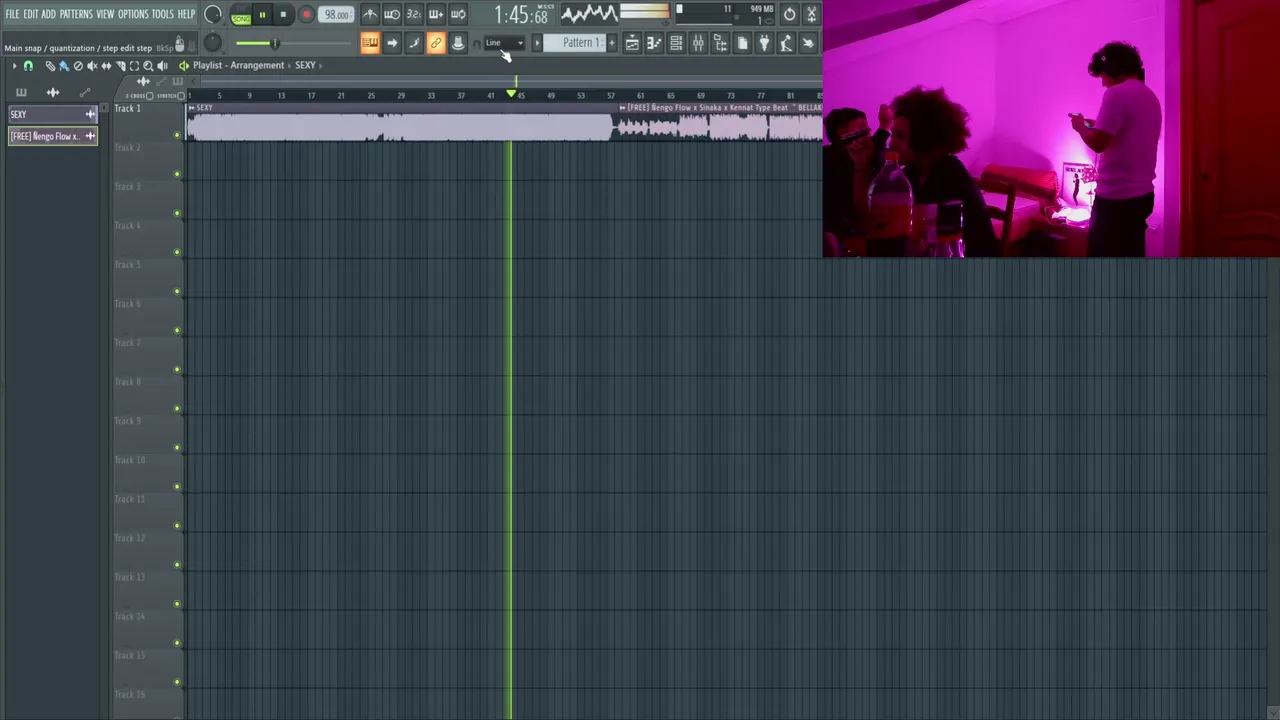Click the stamp icon next to link
The image size is (1280, 720).
point(458,43)
